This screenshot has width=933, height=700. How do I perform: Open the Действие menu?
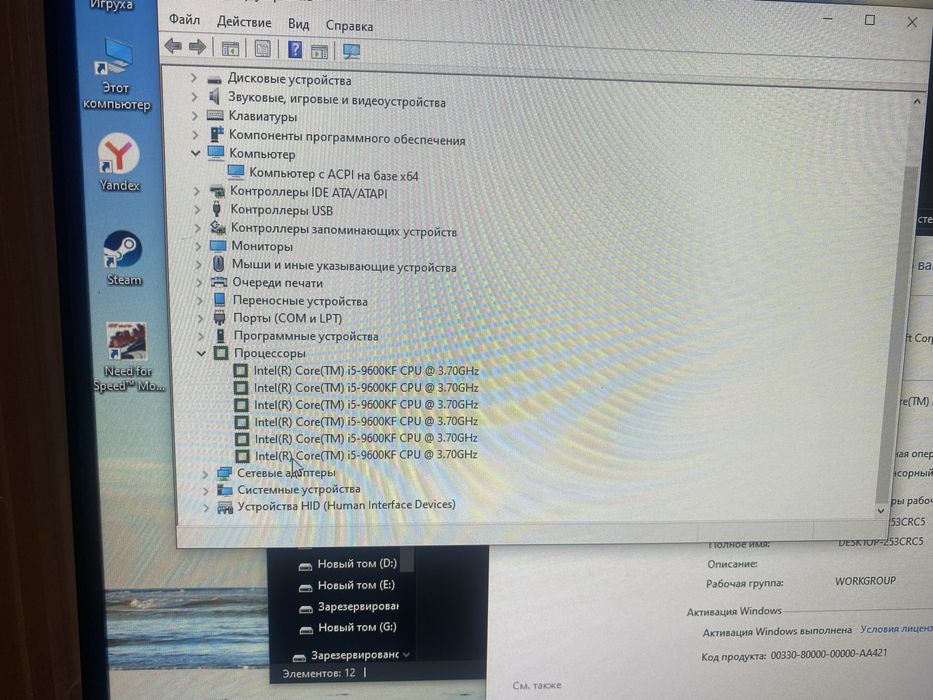coord(244,22)
